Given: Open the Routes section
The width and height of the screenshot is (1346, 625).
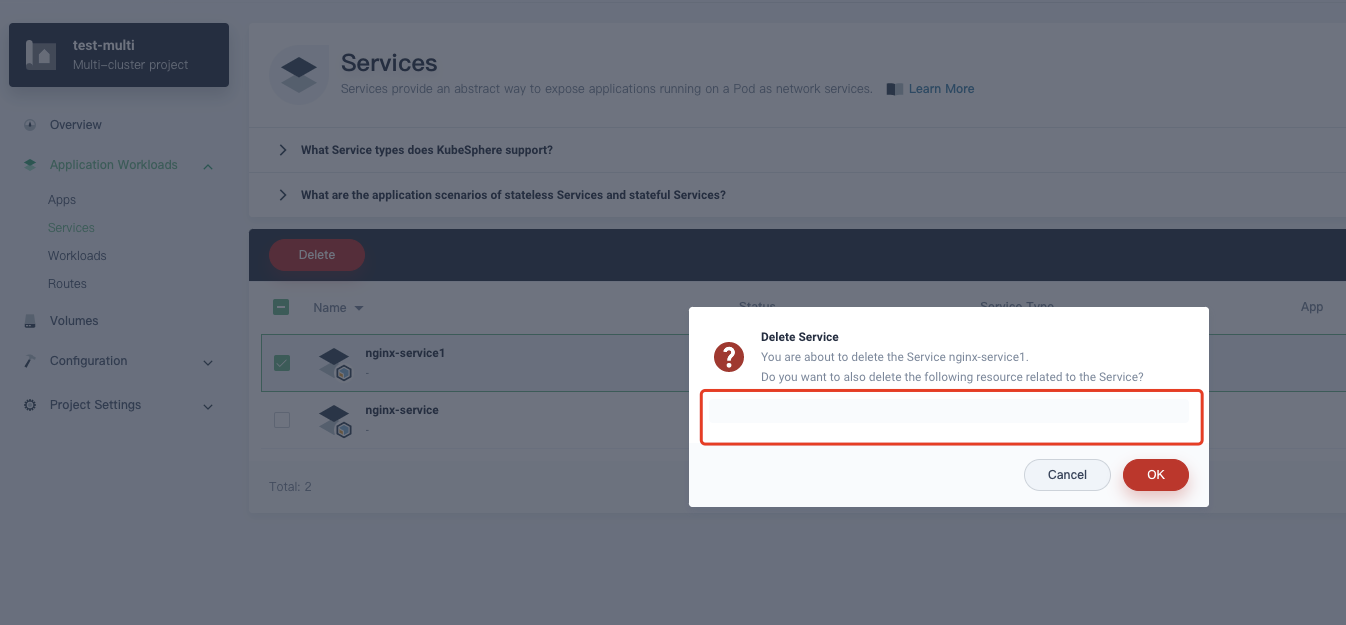Looking at the screenshot, I should click(x=67, y=283).
